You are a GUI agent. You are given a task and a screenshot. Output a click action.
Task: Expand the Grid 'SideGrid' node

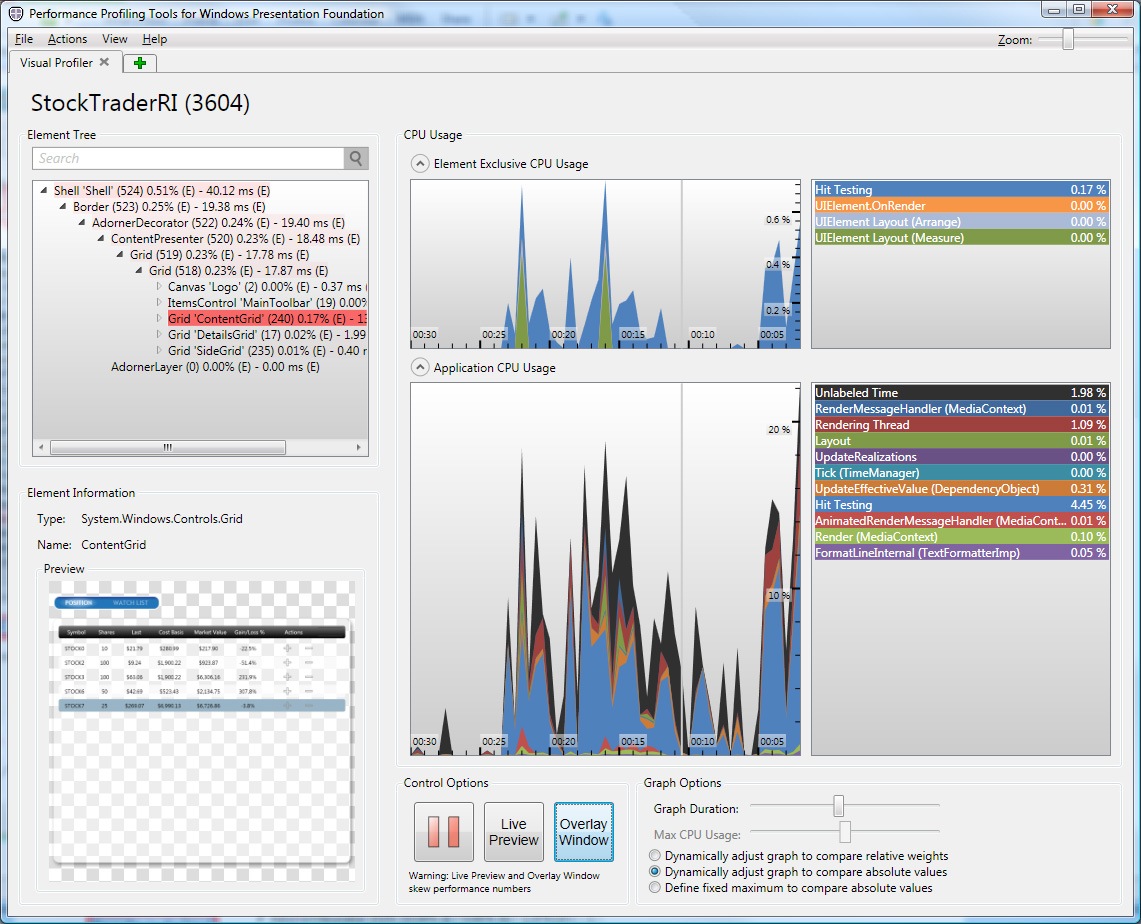click(159, 351)
